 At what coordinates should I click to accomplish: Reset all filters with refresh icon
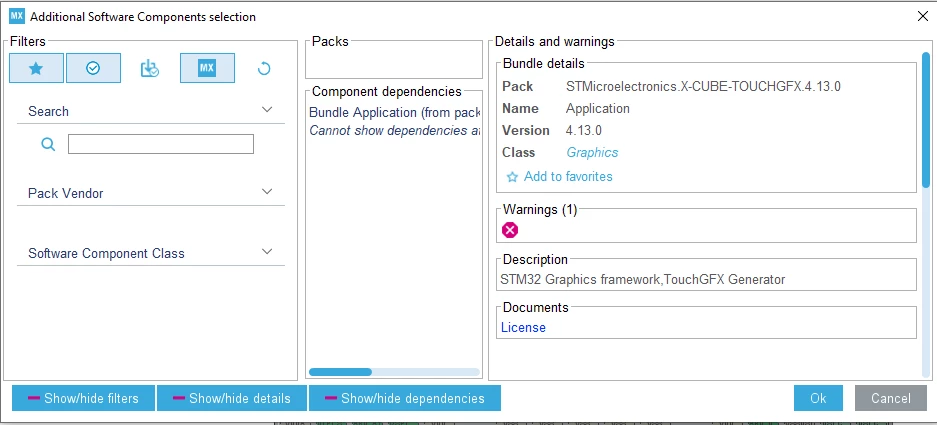tap(264, 69)
